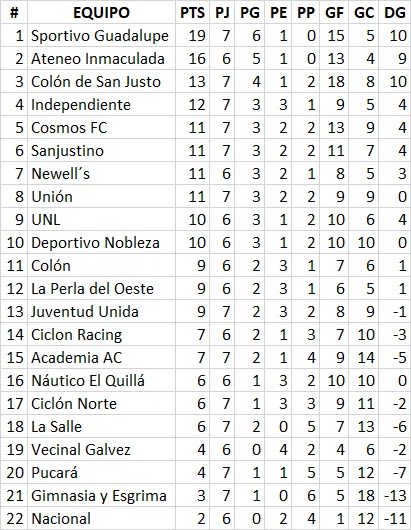Click the DG column header
The width and height of the screenshot is (411, 530).
coord(394,13)
